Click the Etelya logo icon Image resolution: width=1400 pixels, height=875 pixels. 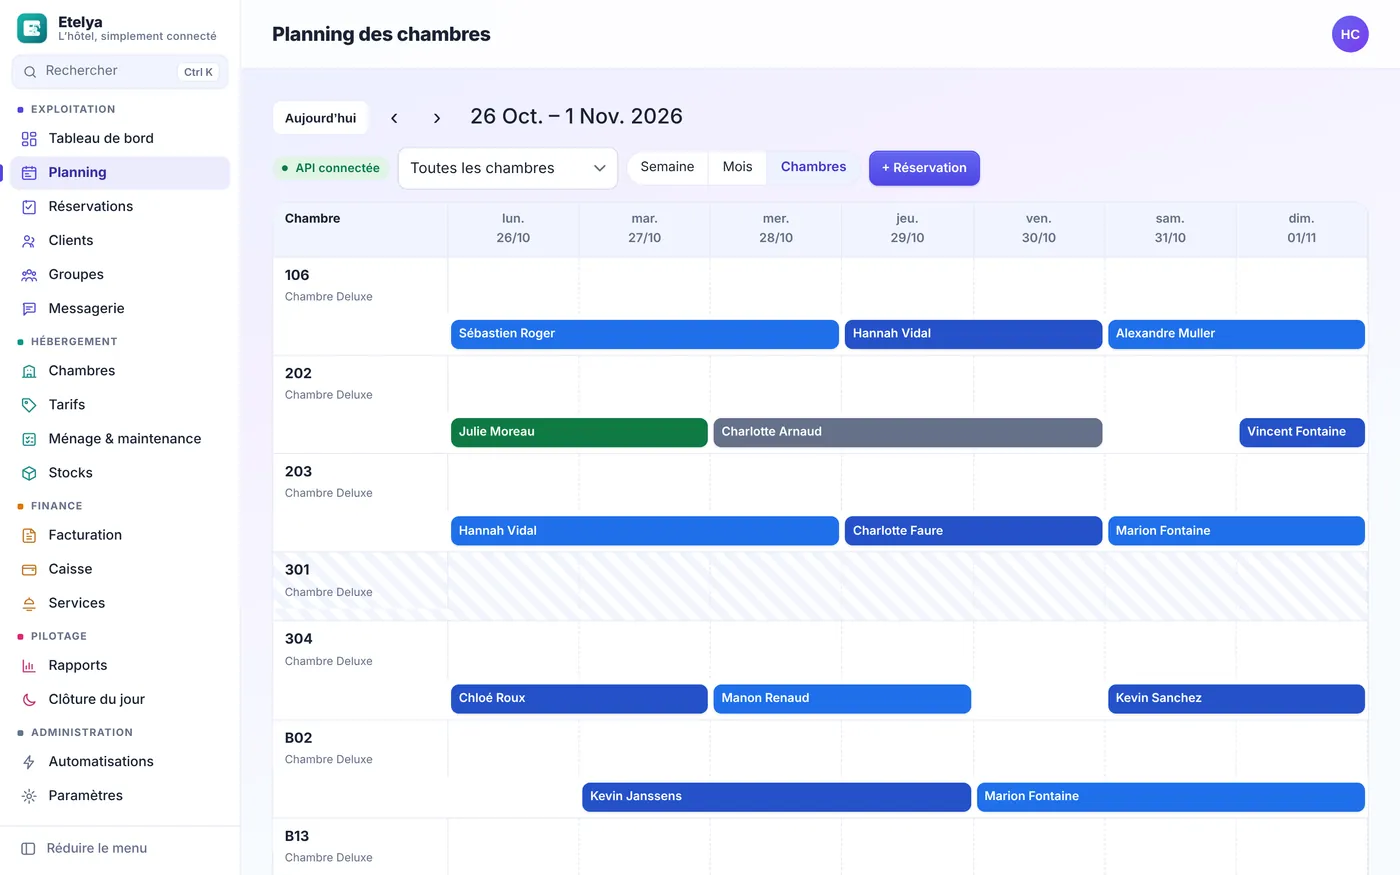(x=32, y=28)
